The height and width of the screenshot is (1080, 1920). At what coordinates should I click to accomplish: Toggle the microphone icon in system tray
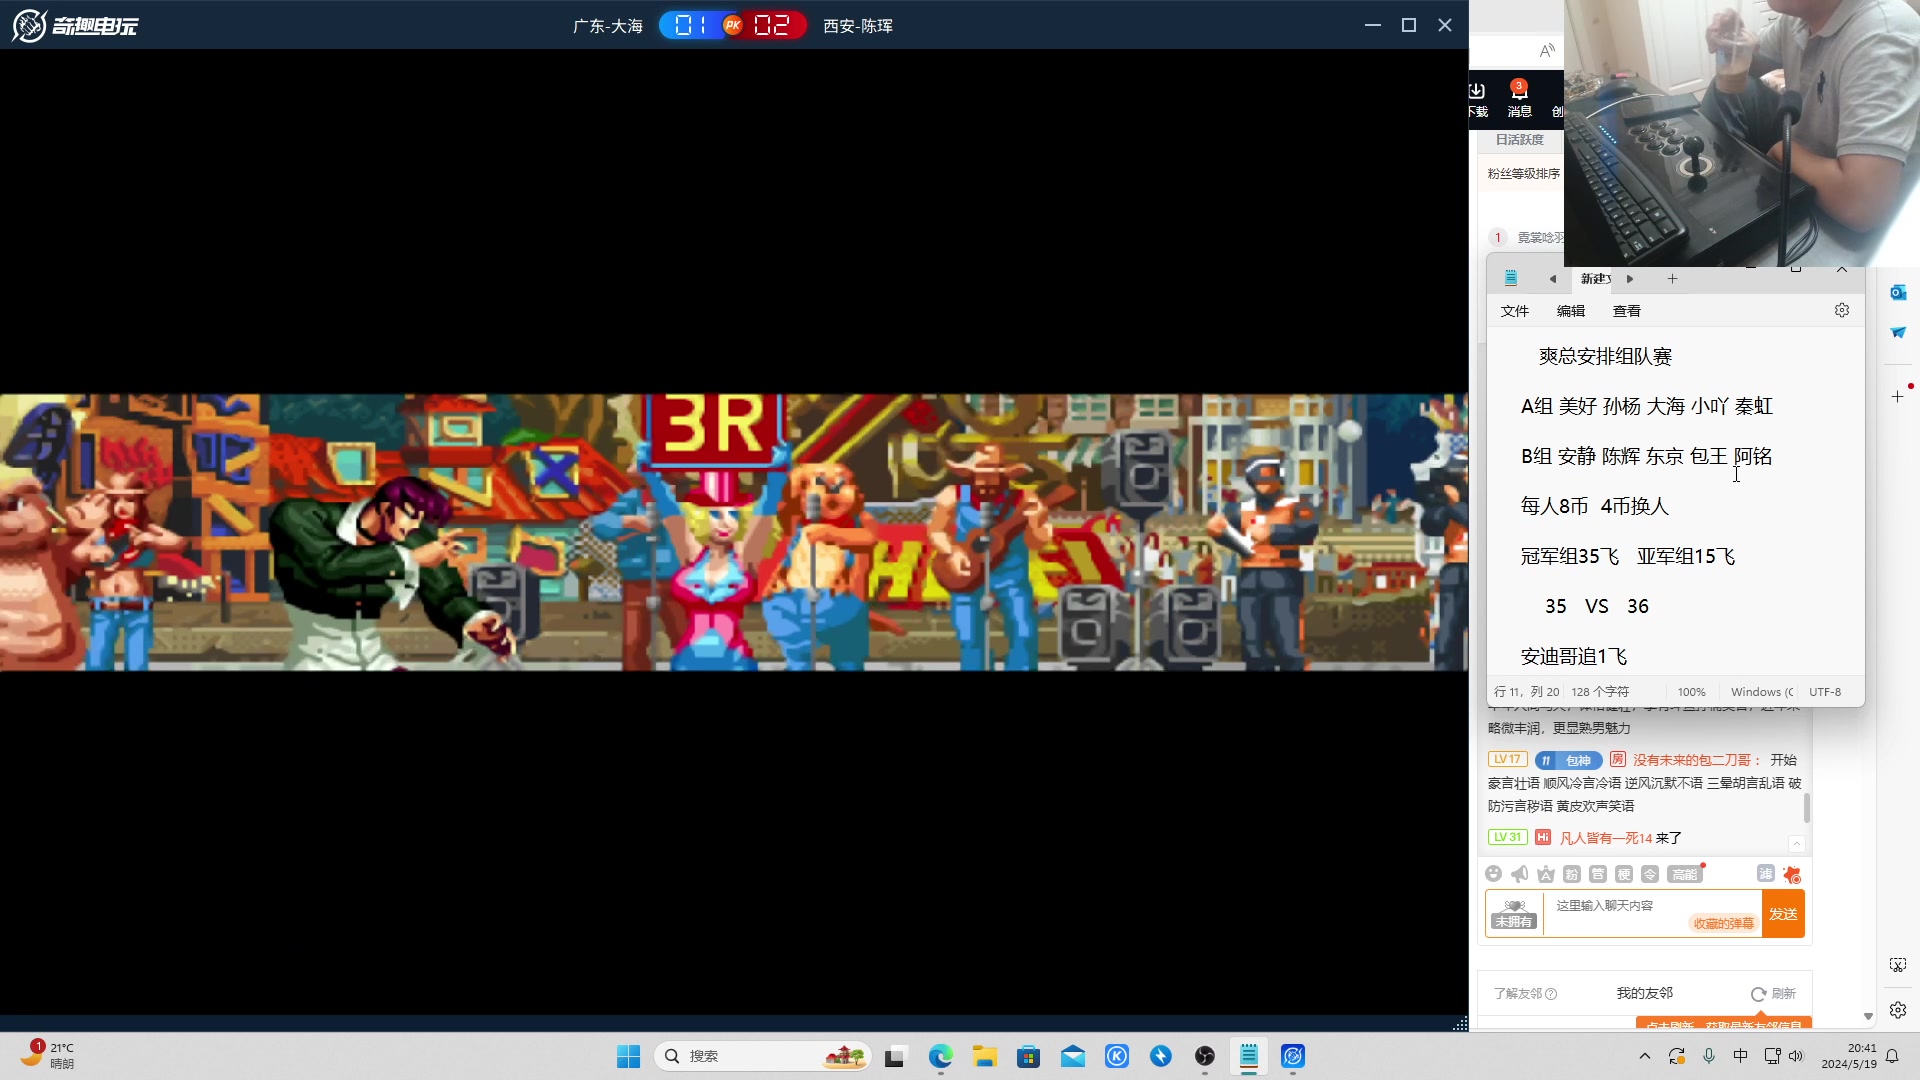pos(1709,1056)
